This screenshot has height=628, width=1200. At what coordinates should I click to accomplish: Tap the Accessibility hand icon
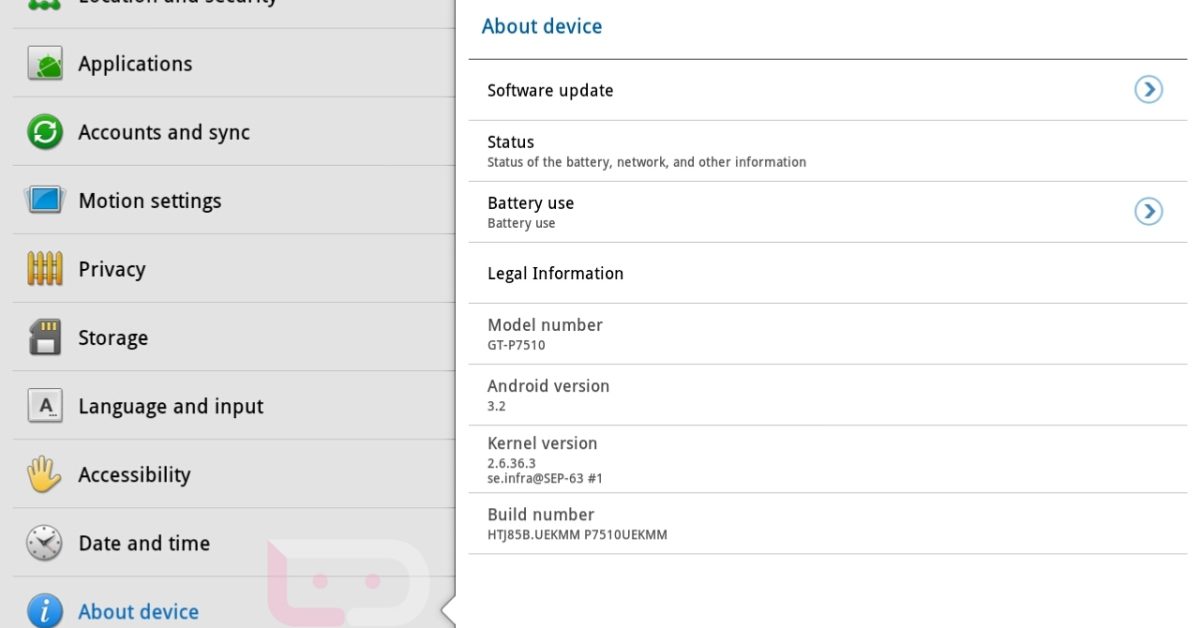click(x=45, y=474)
